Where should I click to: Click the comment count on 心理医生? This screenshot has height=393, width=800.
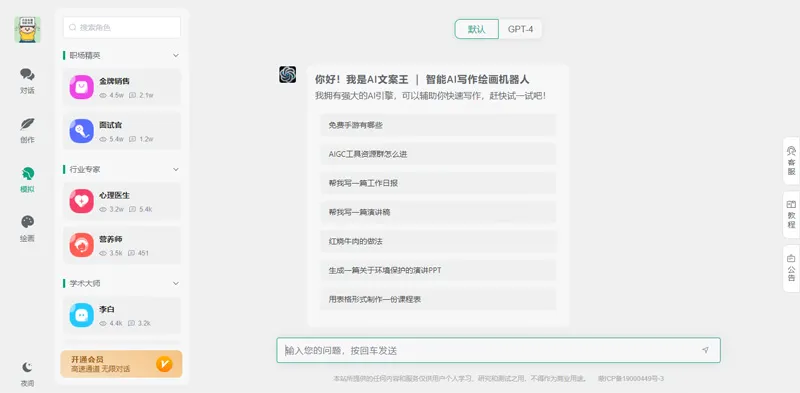pos(141,209)
